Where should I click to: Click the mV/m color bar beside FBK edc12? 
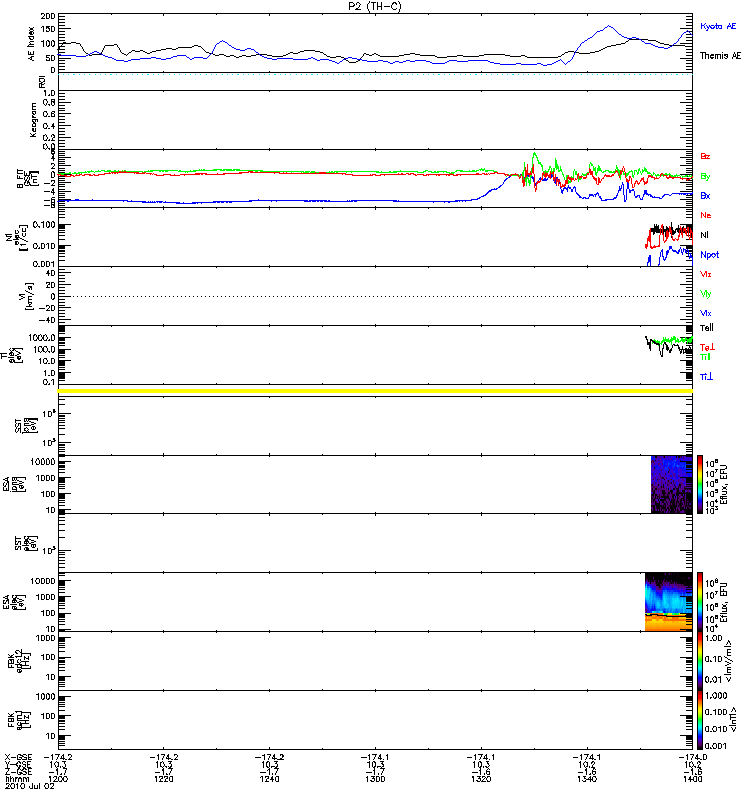click(700, 661)
